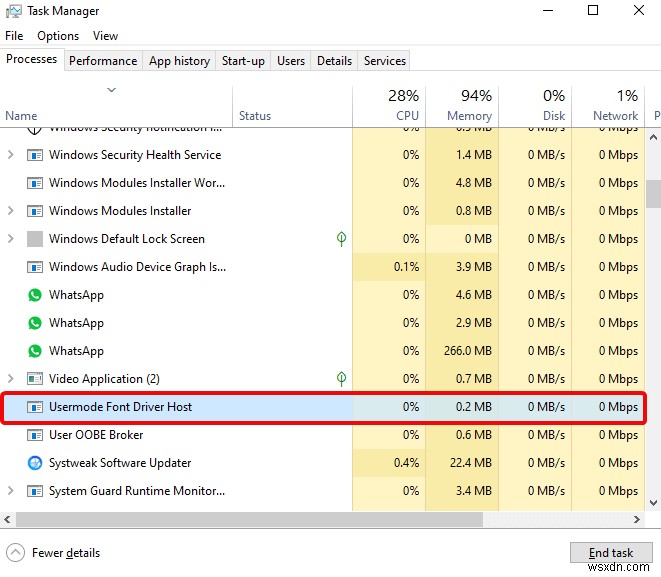Click the Windows Audio Device Graph process icon
This screenshot has width=661, height=577.
[35, 267]
